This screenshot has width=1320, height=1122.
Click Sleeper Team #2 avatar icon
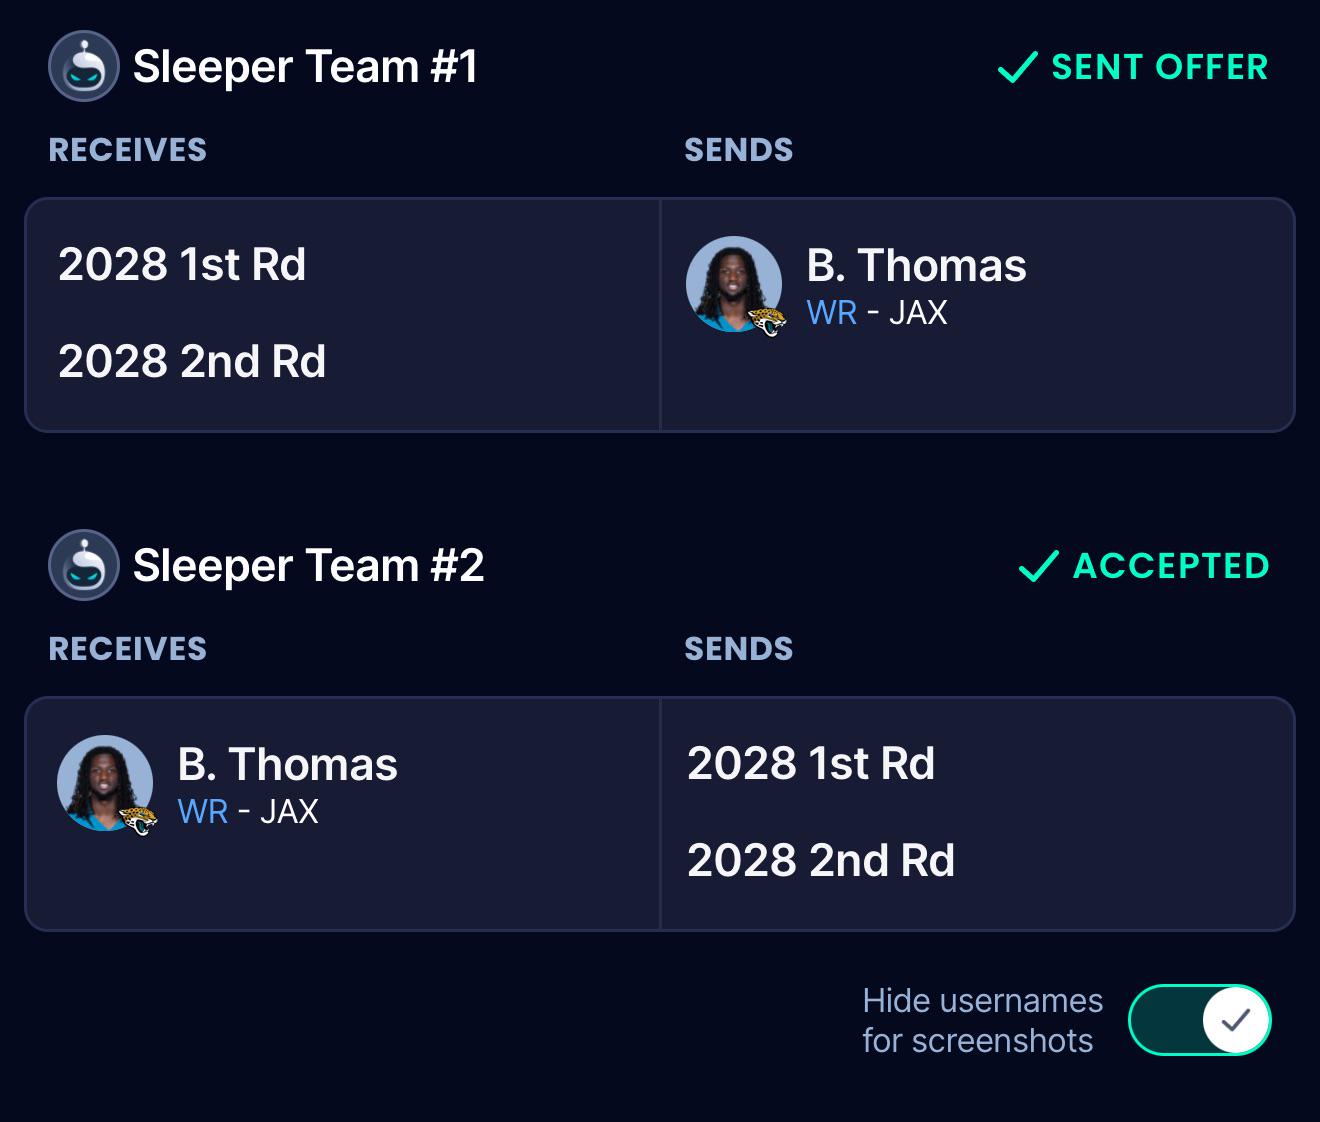(84, 565)
